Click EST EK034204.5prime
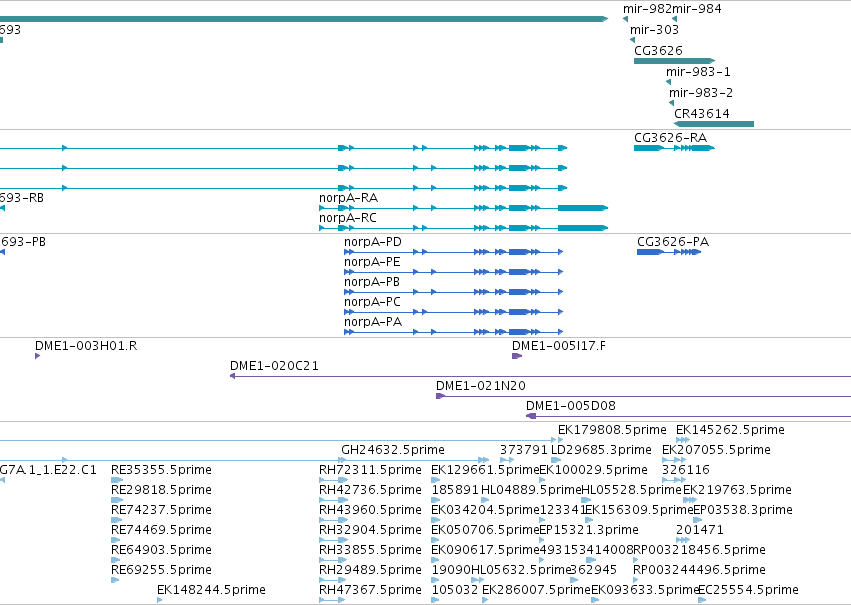 coord(485,511)
